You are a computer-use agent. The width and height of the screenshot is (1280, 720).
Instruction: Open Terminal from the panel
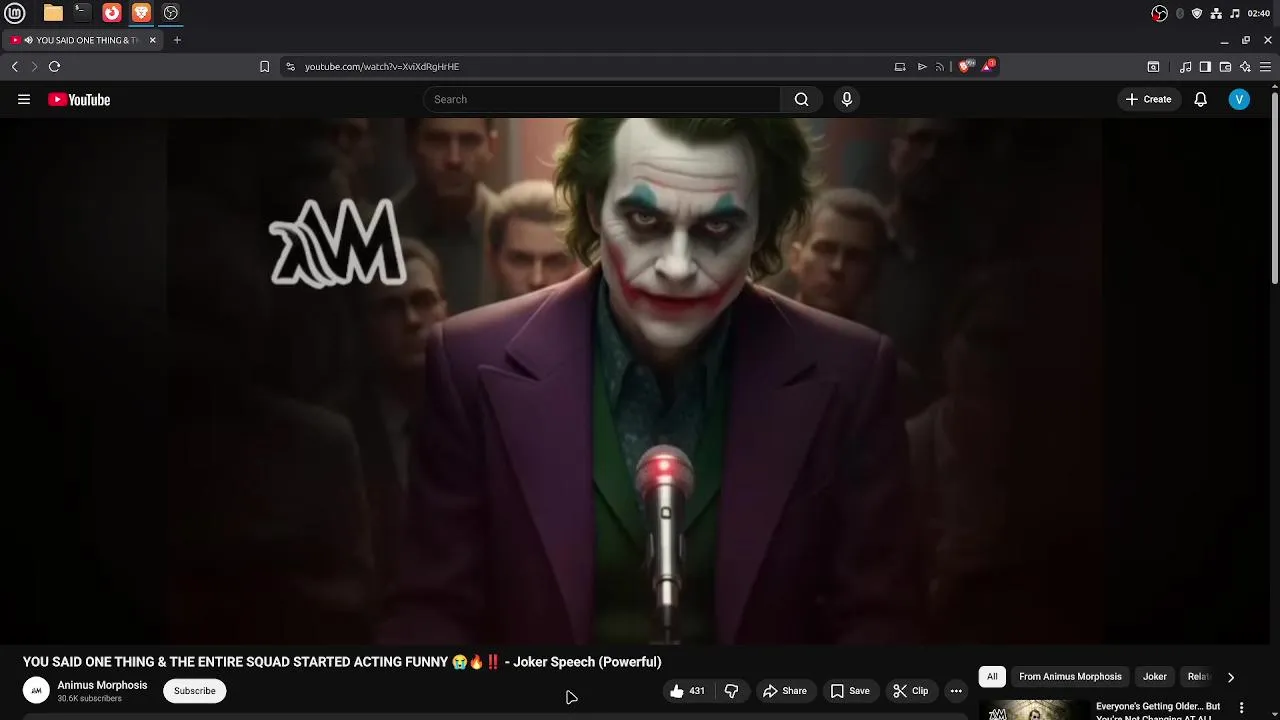coord(82,13)
